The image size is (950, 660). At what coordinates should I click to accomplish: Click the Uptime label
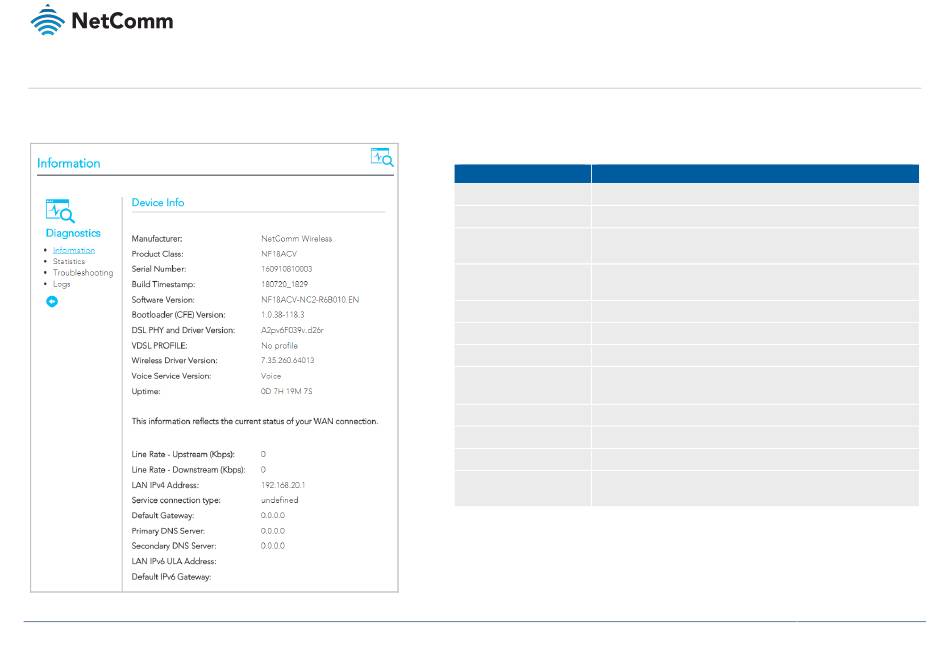tap(146, 392)
